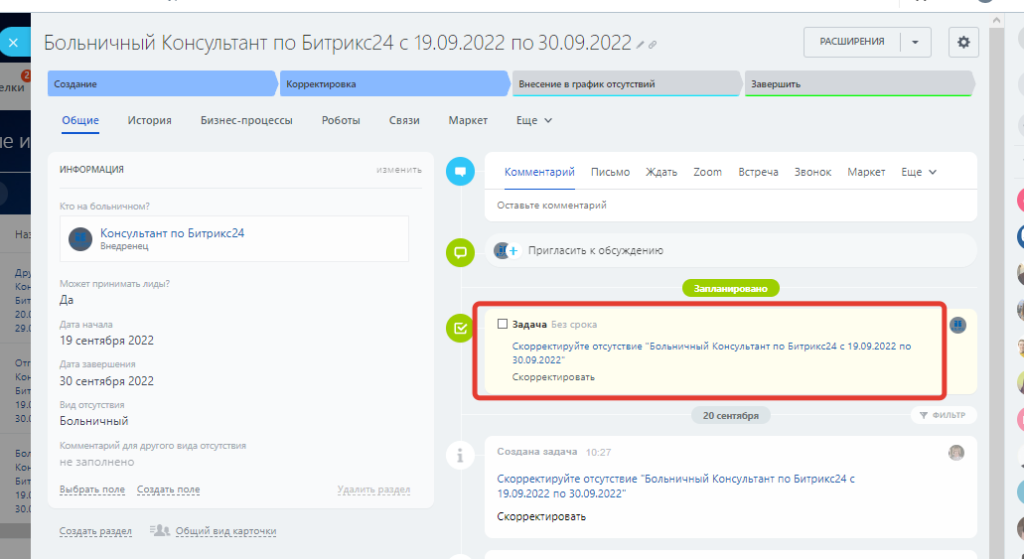This screenshot has height=559, width=1024.
Task: Select the Письмо activity tab
Action: pyautogui.click(x=610, y=172)
